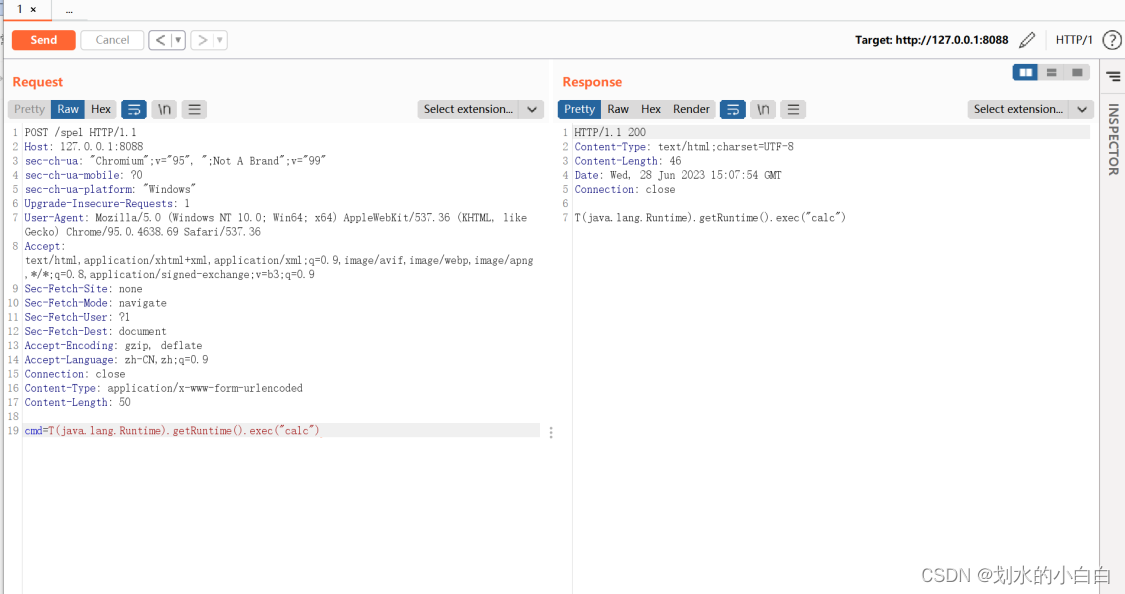Click response Content-Length: 46 header
Image resolution: width=1125 pixels, height=594 pixels.
[628, 161]
